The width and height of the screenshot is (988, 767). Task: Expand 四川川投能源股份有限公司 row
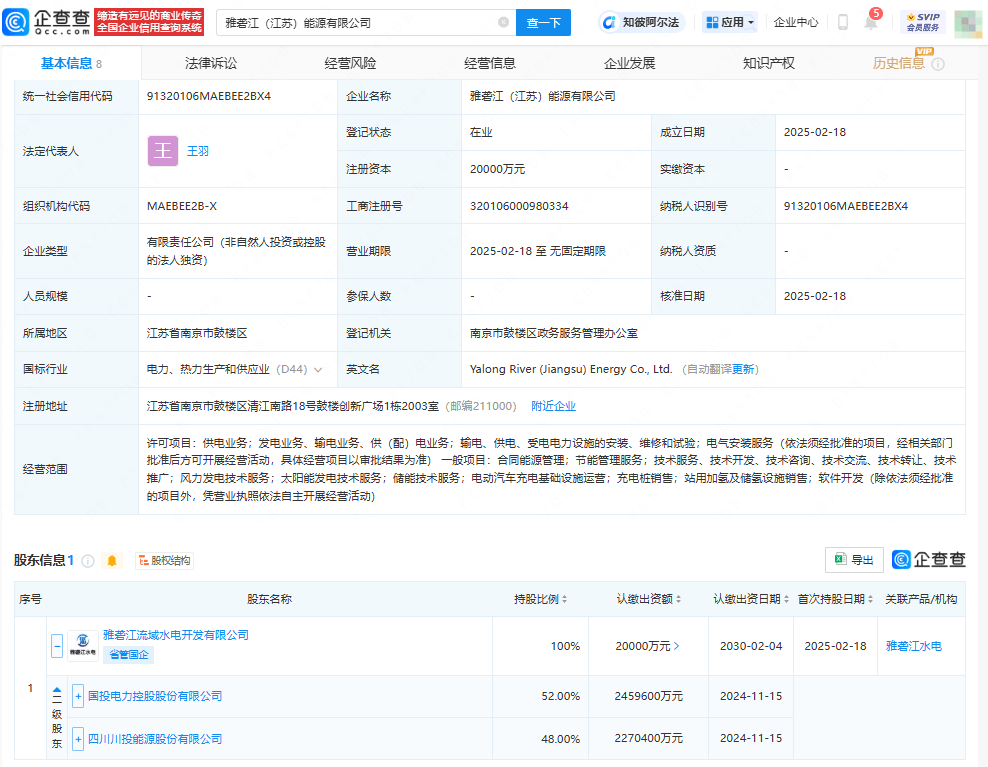pyautogui.click(x=78, y=739)
